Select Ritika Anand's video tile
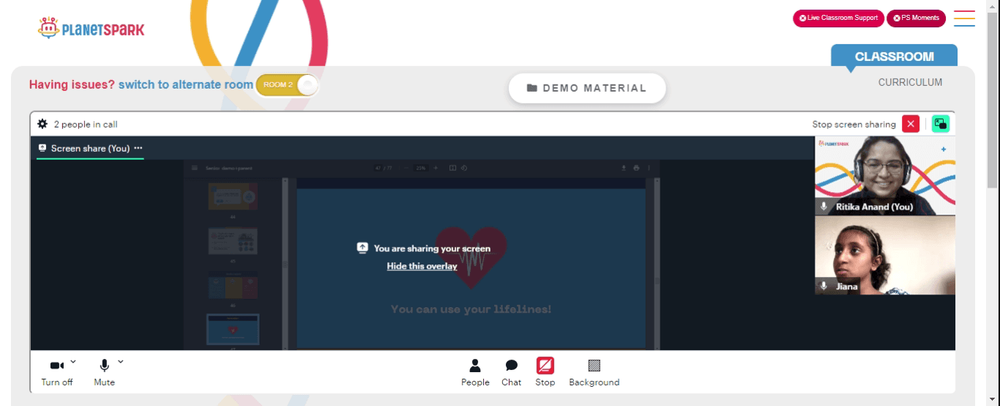 tap(885, 175)
